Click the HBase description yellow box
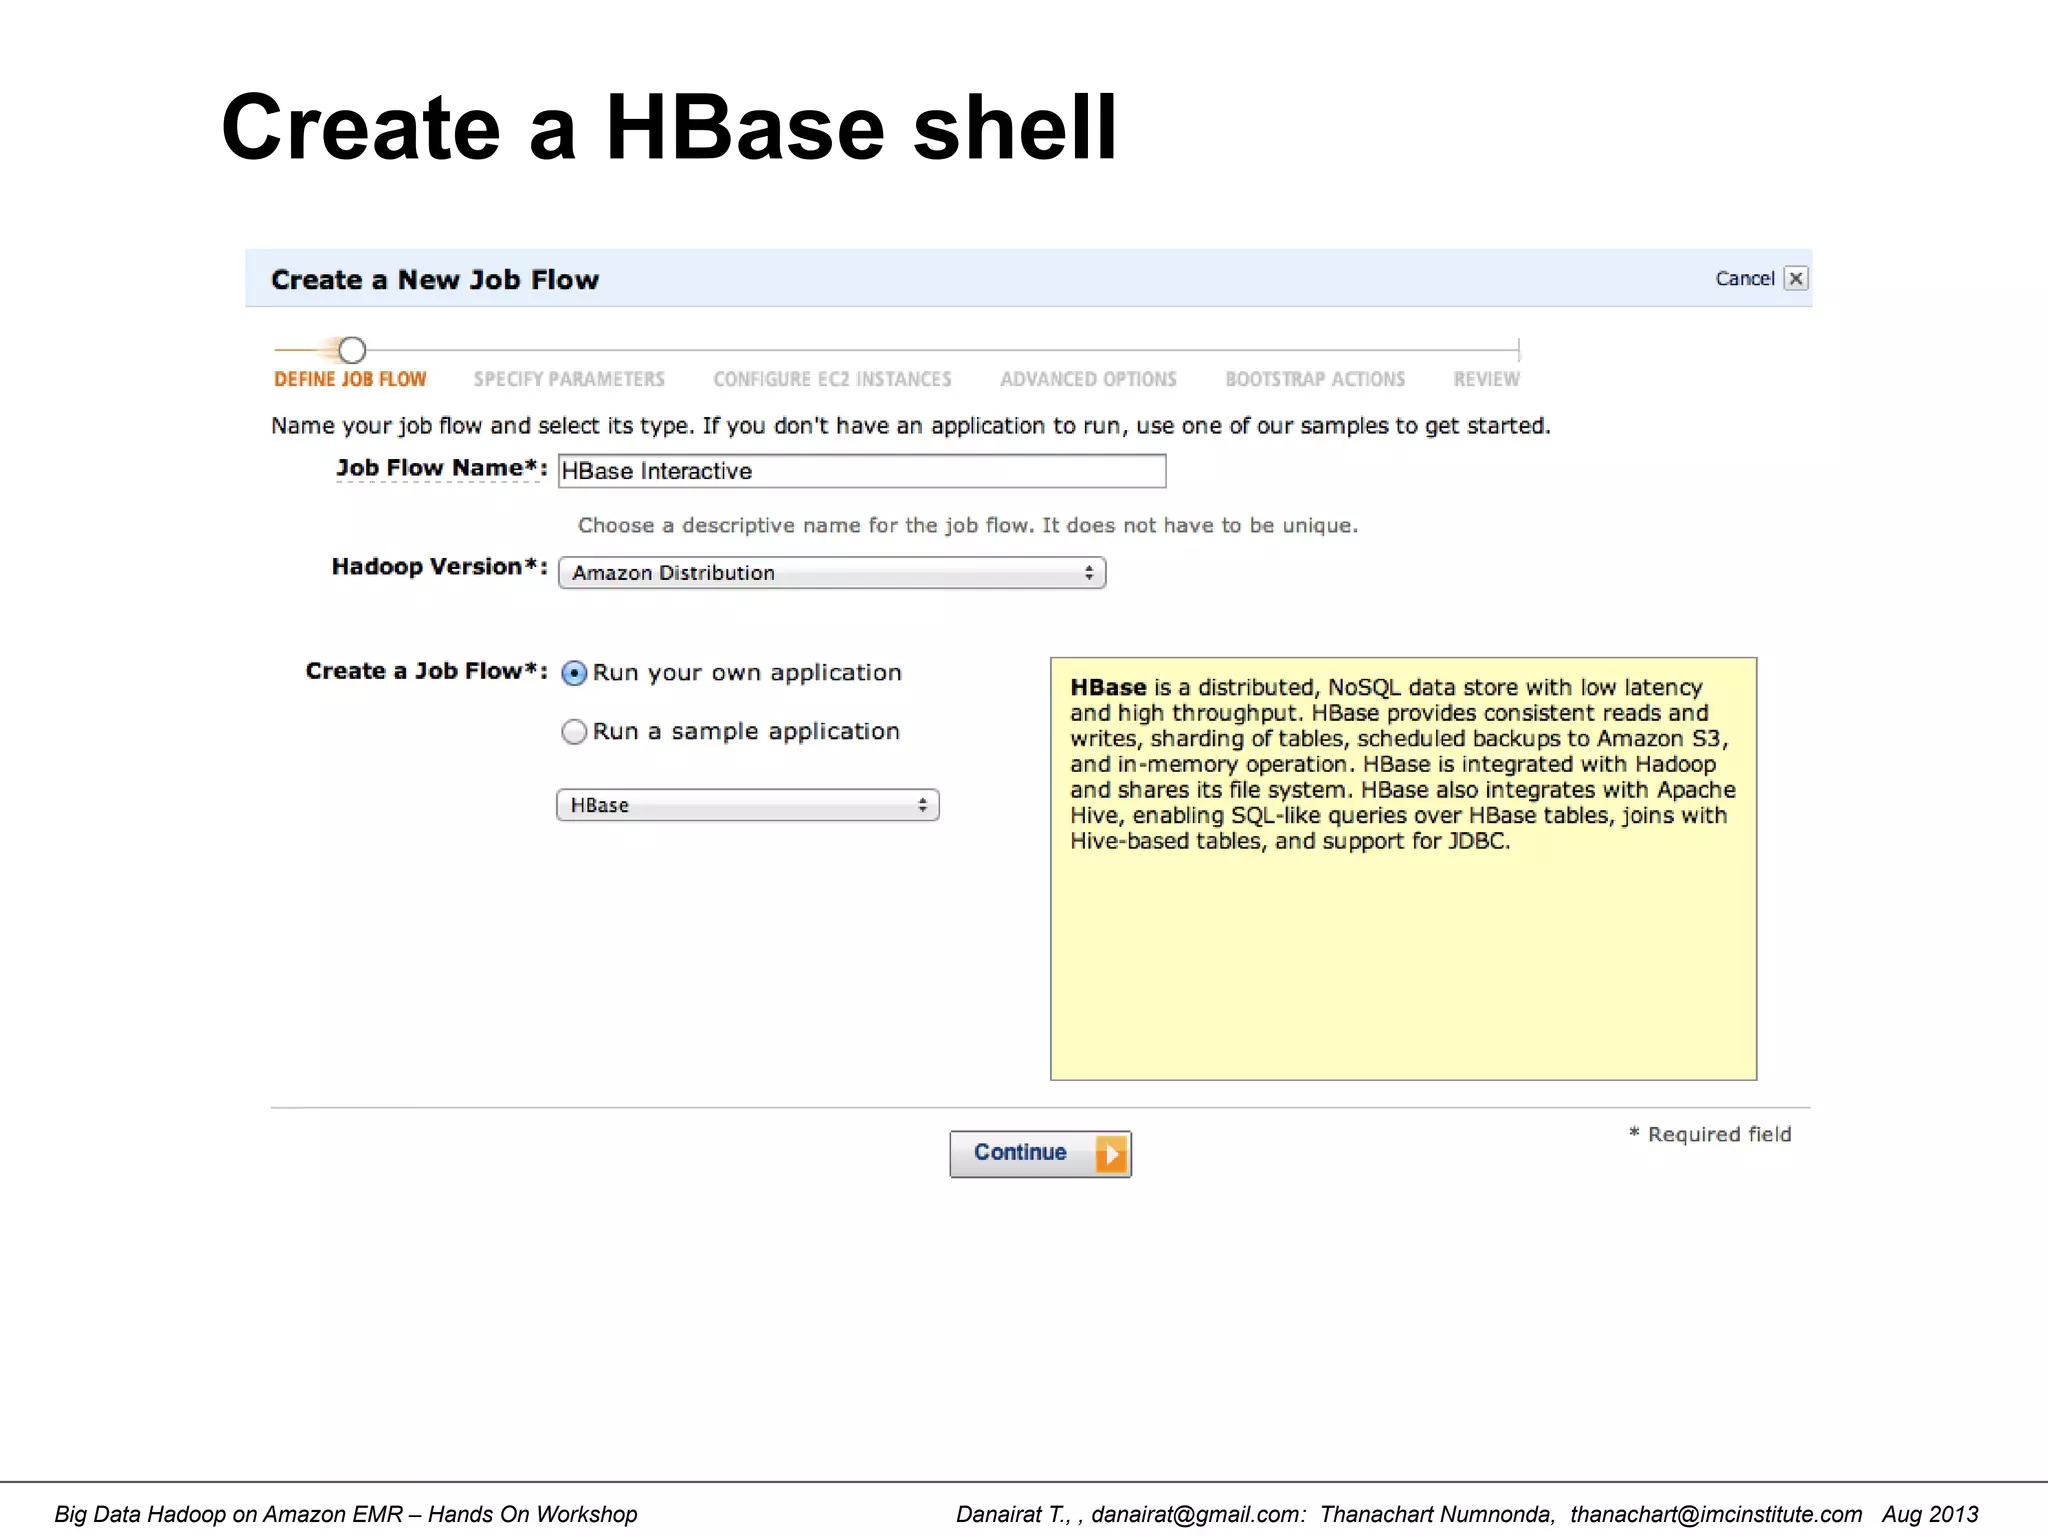2048x1536 pixels. tap(1403, 868)
